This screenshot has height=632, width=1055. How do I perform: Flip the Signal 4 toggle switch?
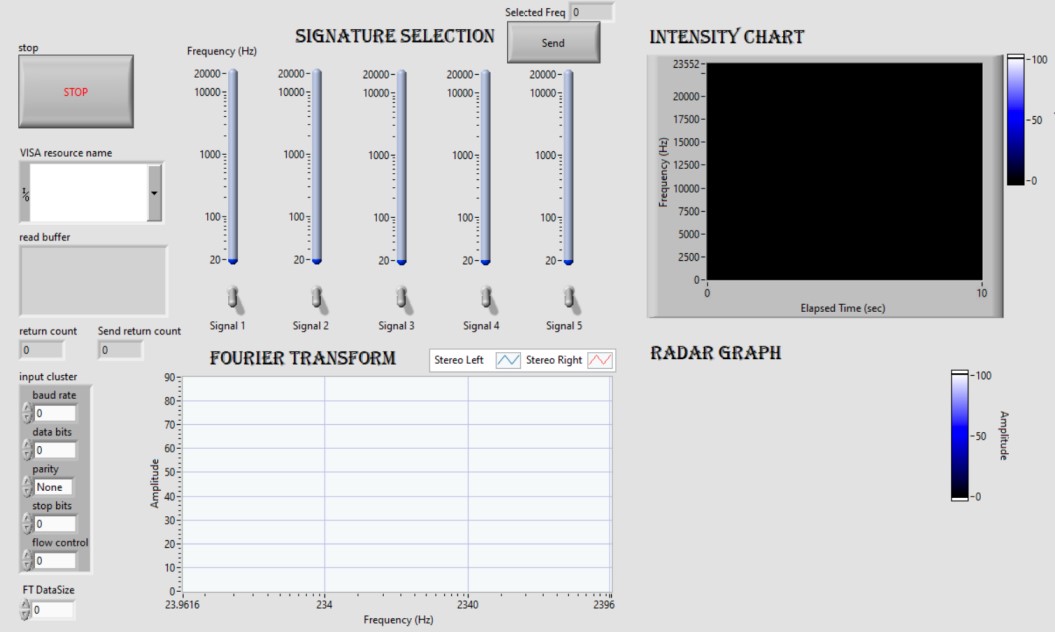pos(486,299)
